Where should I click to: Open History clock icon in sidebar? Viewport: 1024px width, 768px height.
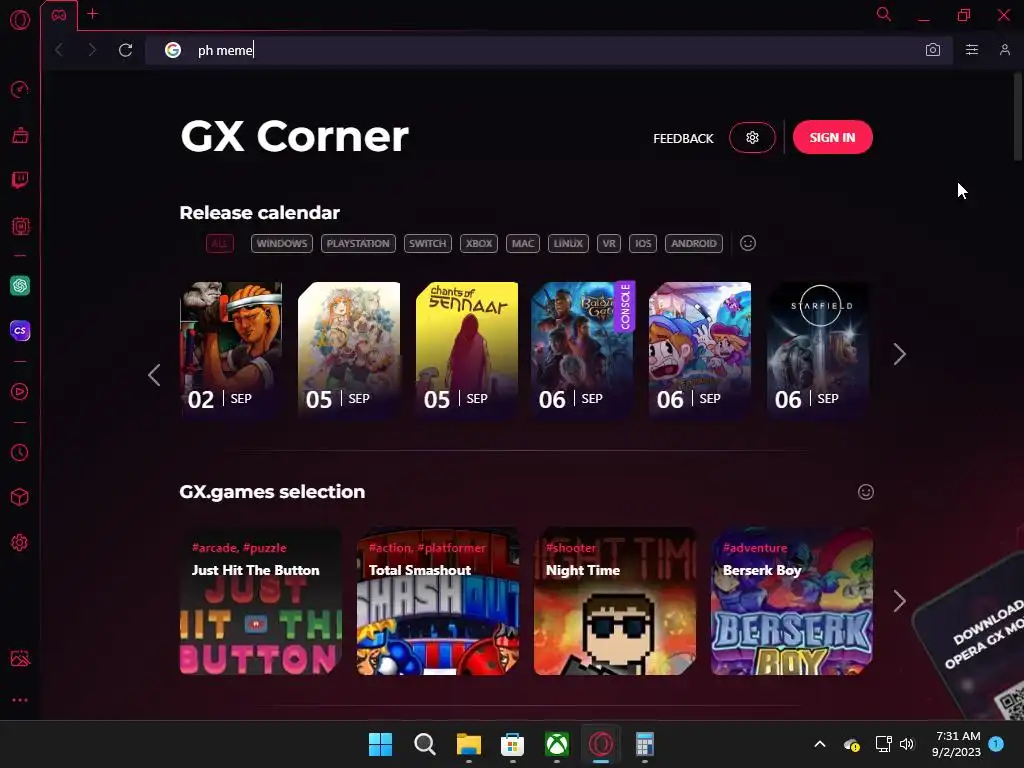20,453
